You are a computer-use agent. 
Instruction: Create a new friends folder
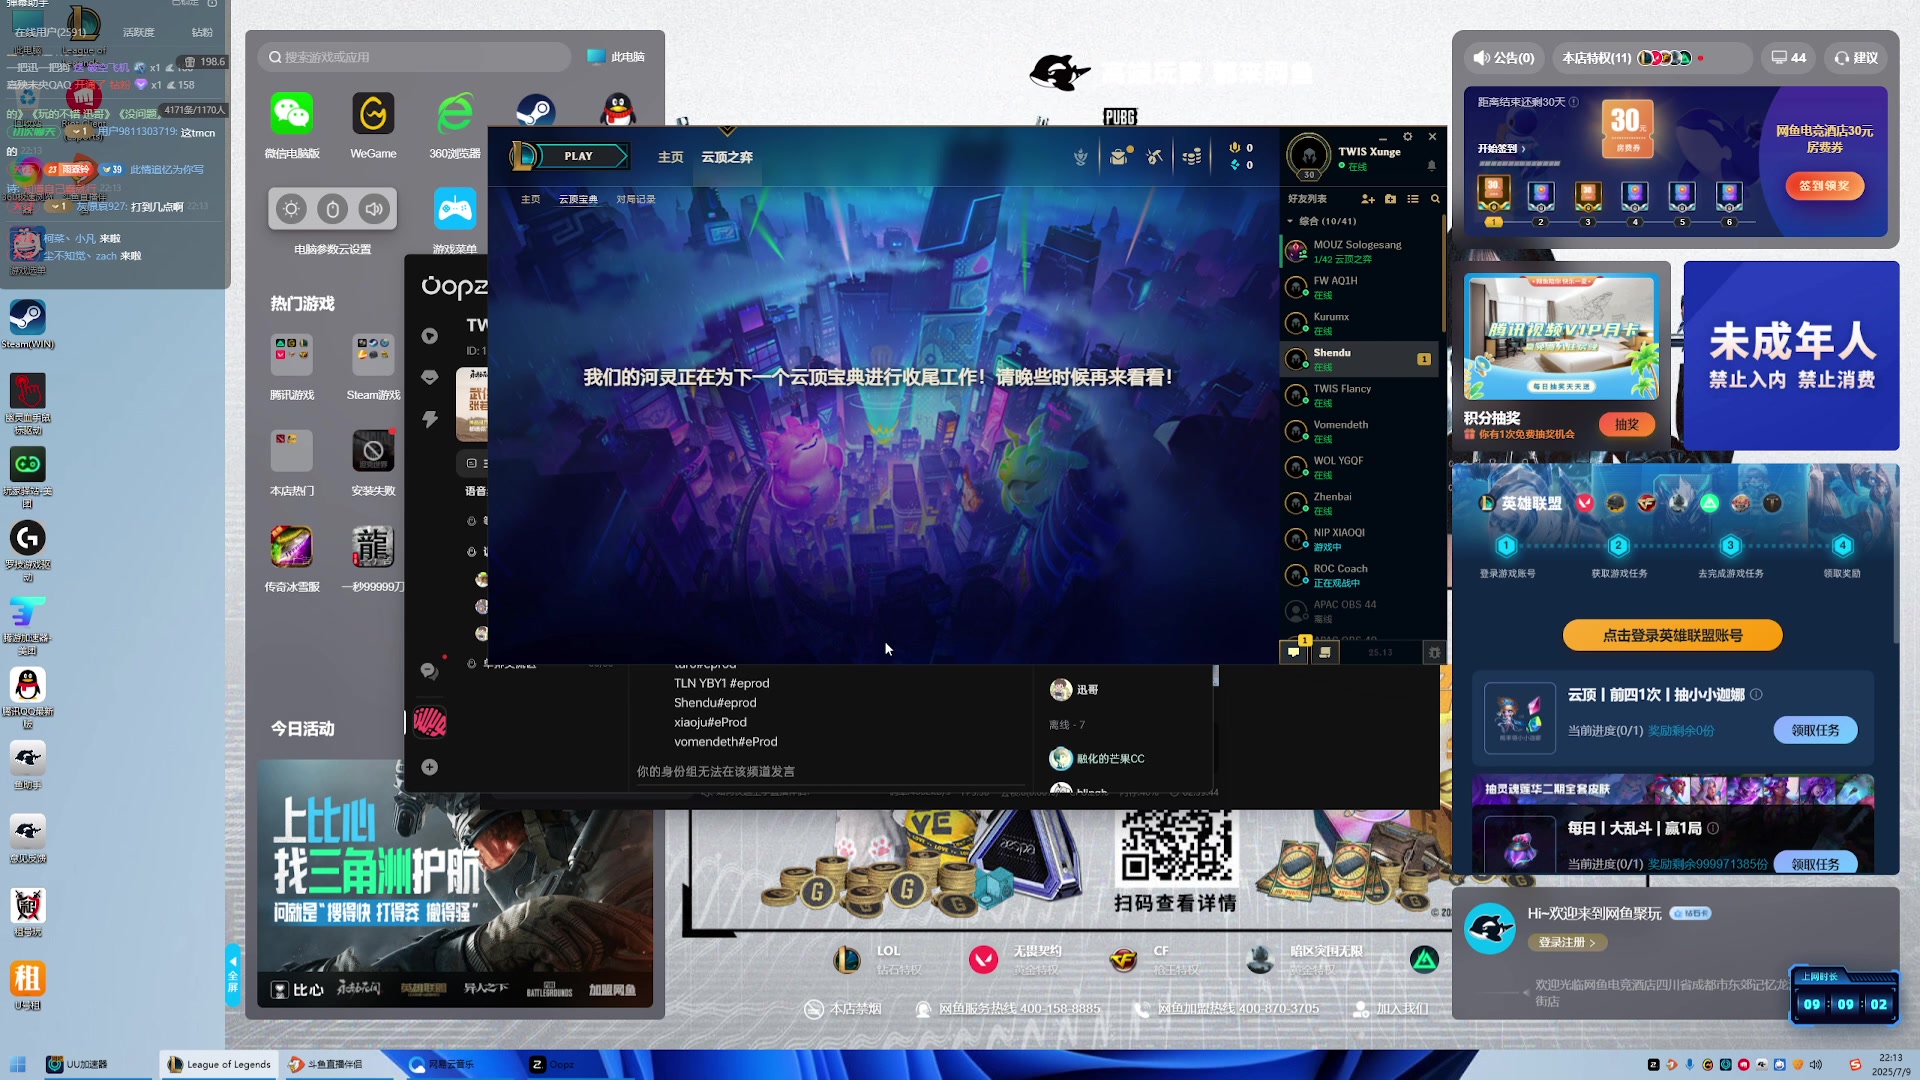[1390, 199]
